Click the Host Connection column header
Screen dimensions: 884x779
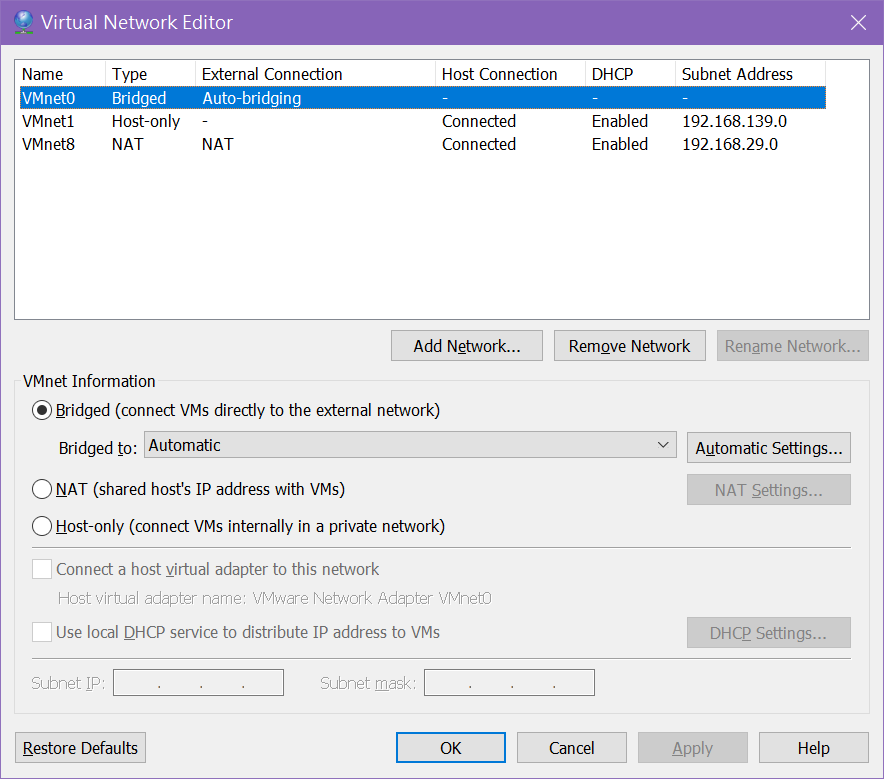(x=511, y=74)
